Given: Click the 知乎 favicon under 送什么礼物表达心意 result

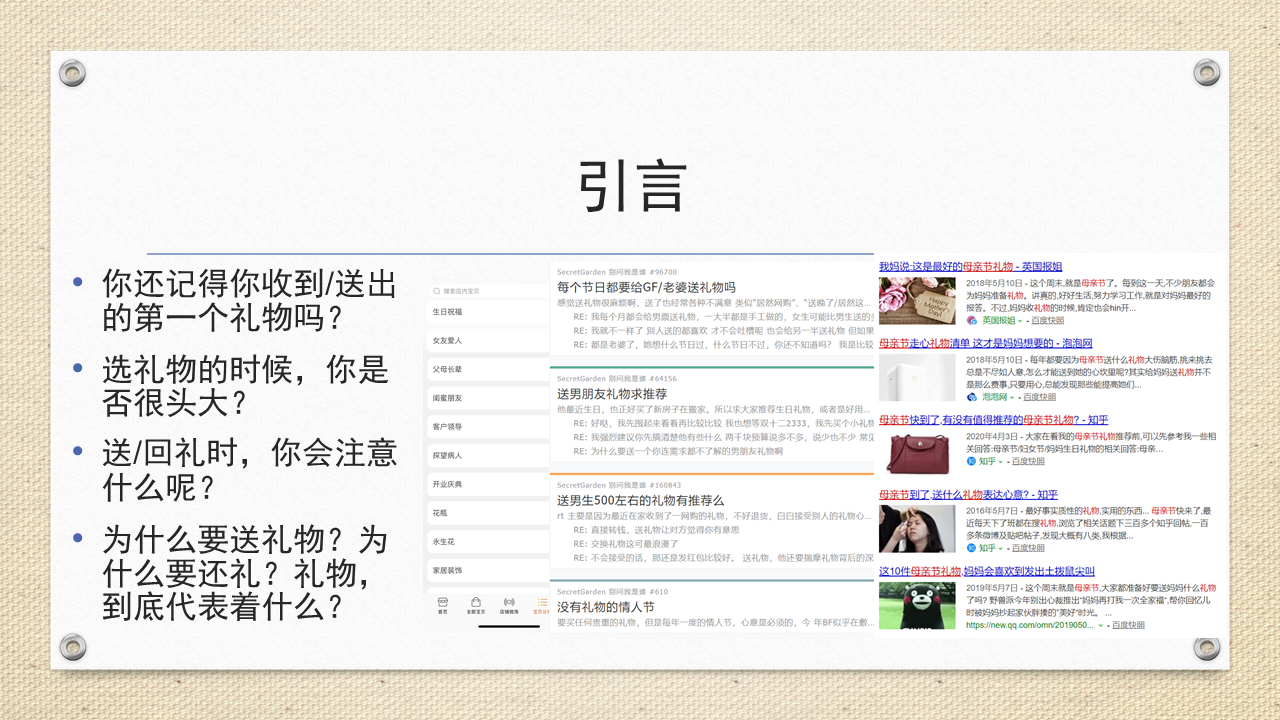Looking at the screenshot, I should pos(972,548).
